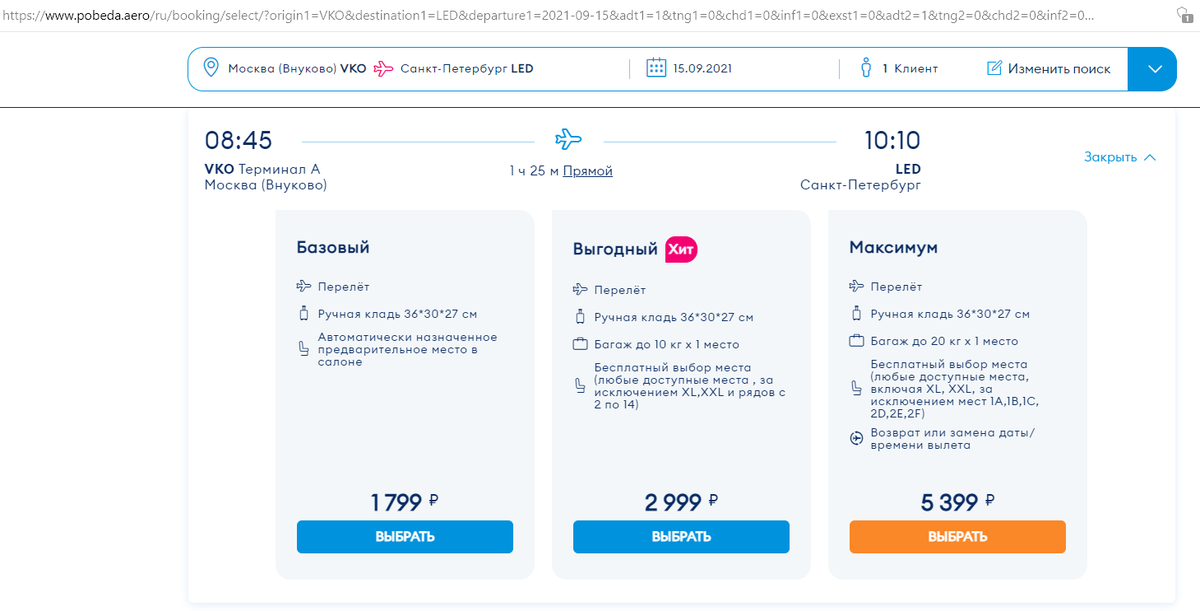Click the Изменить поиск link
Screen dimensions: 1200x611
1059,69
